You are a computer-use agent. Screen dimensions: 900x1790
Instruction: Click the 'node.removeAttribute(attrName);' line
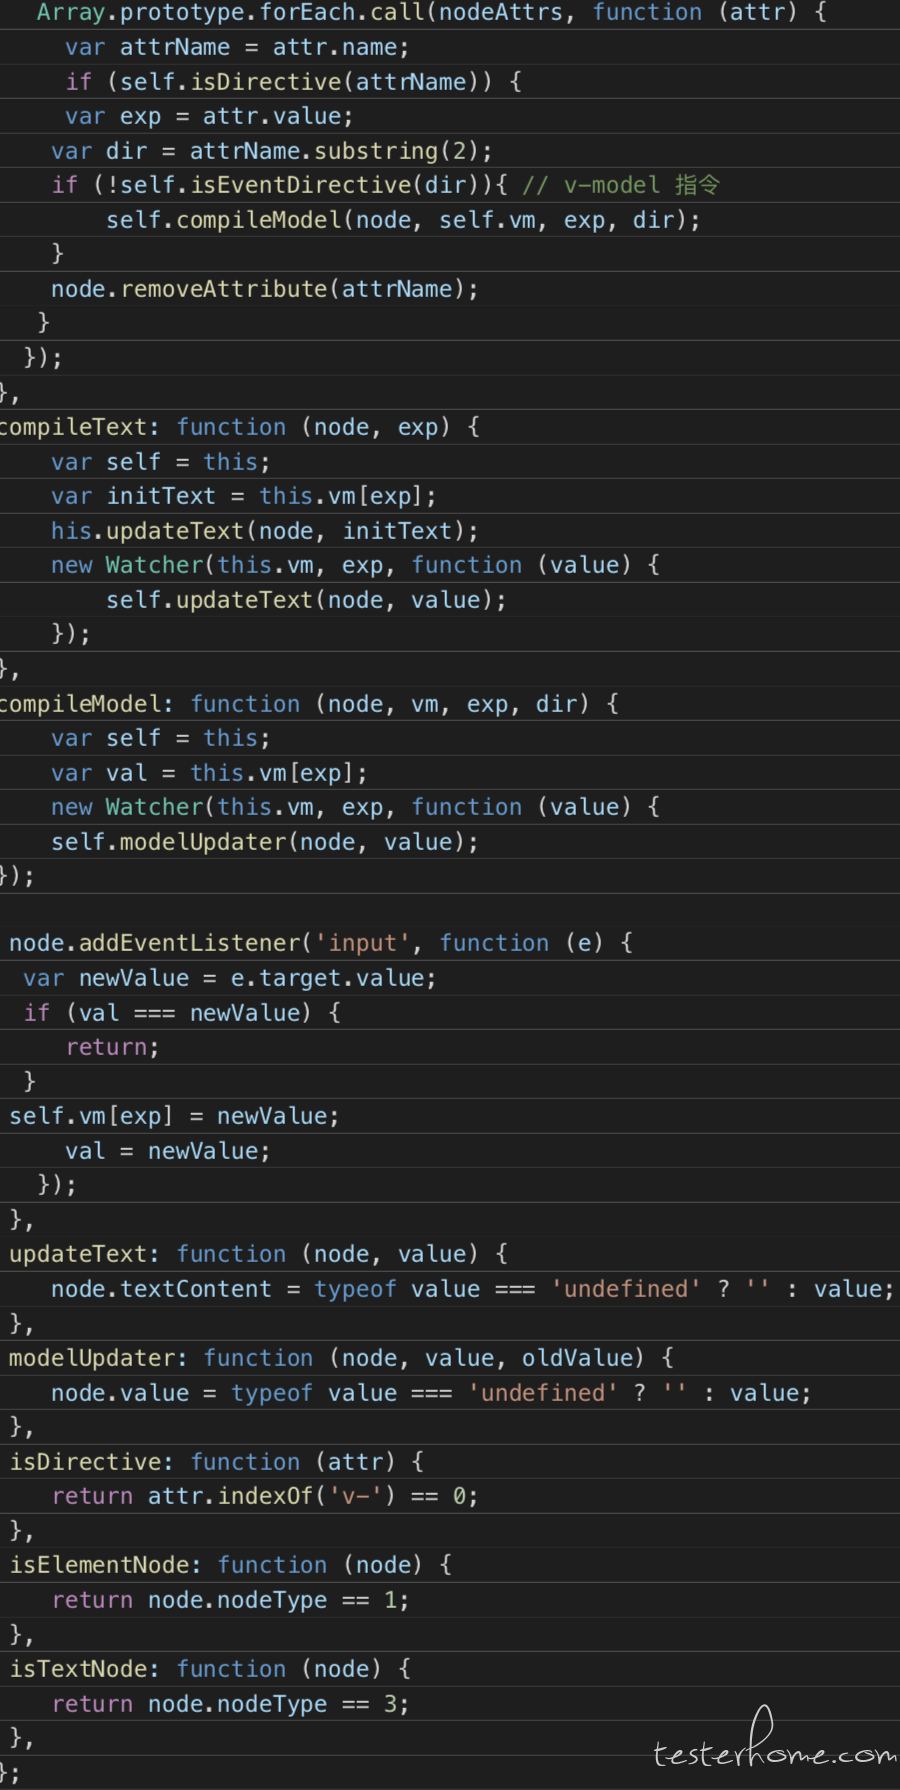click(x=265, y=289)
